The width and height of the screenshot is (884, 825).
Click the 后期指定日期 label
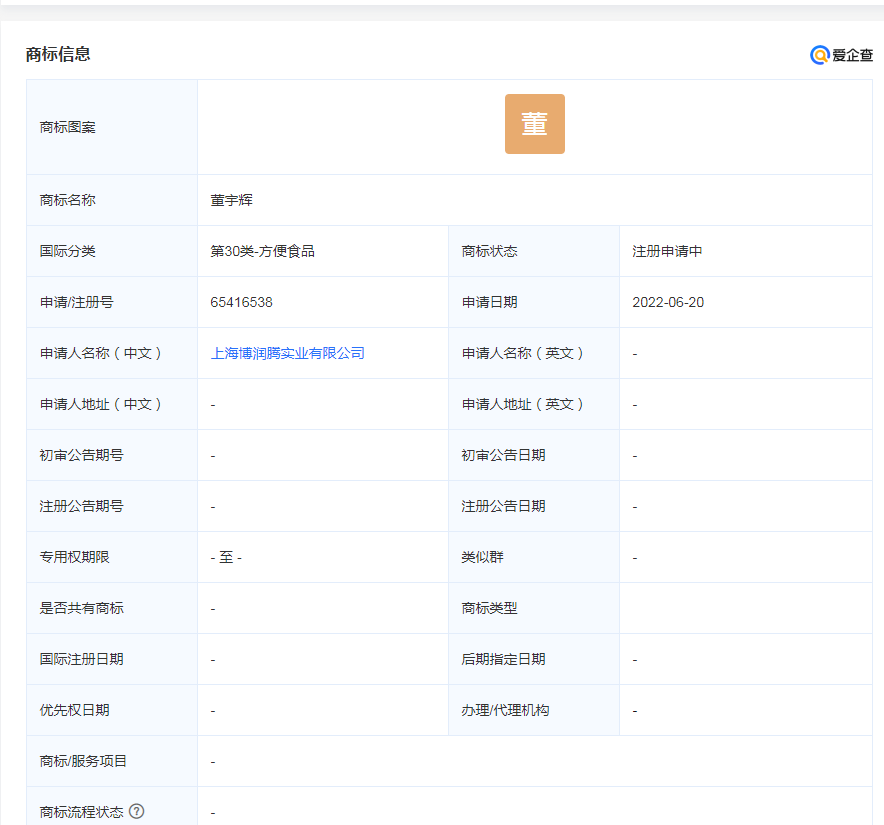(x=503, y=659)
